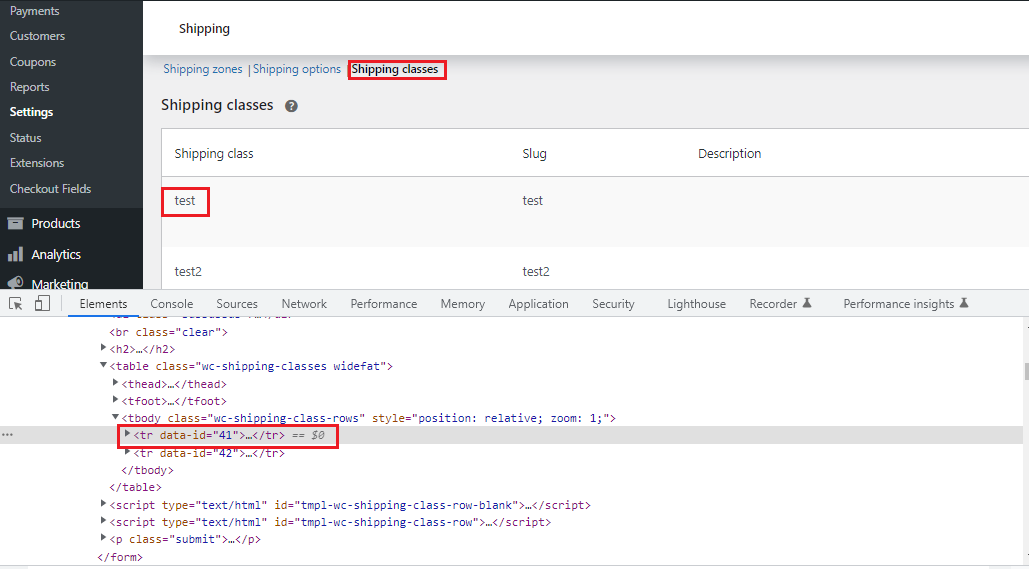Image resolution: width=1029 pixels, height=569 pixels.
Task: Select the br class clear line
Action: click(168, 332)
